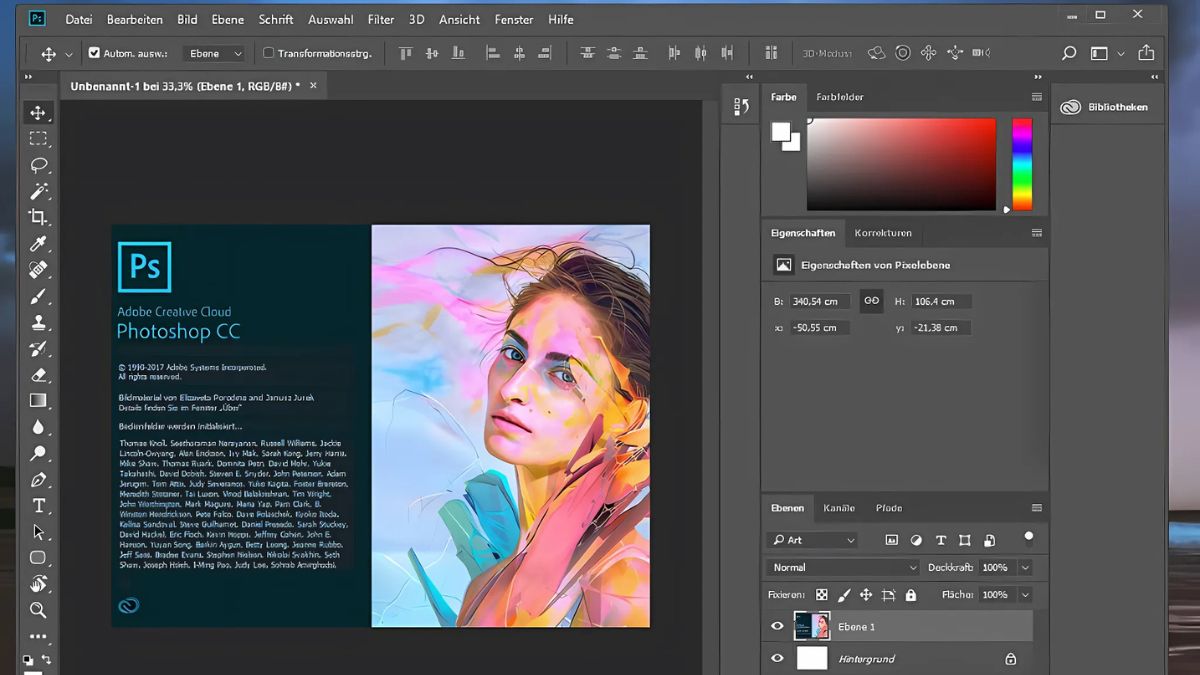Open the Fläche slider arrow
Viewport: 1200px width, 675px height.
point(1024,594)
